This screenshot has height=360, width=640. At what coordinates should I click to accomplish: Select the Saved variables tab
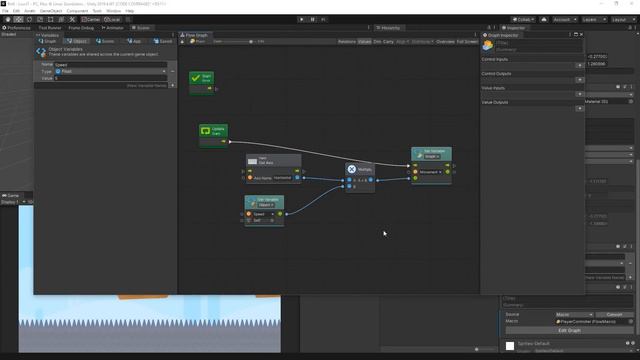[x=163, y=41]
